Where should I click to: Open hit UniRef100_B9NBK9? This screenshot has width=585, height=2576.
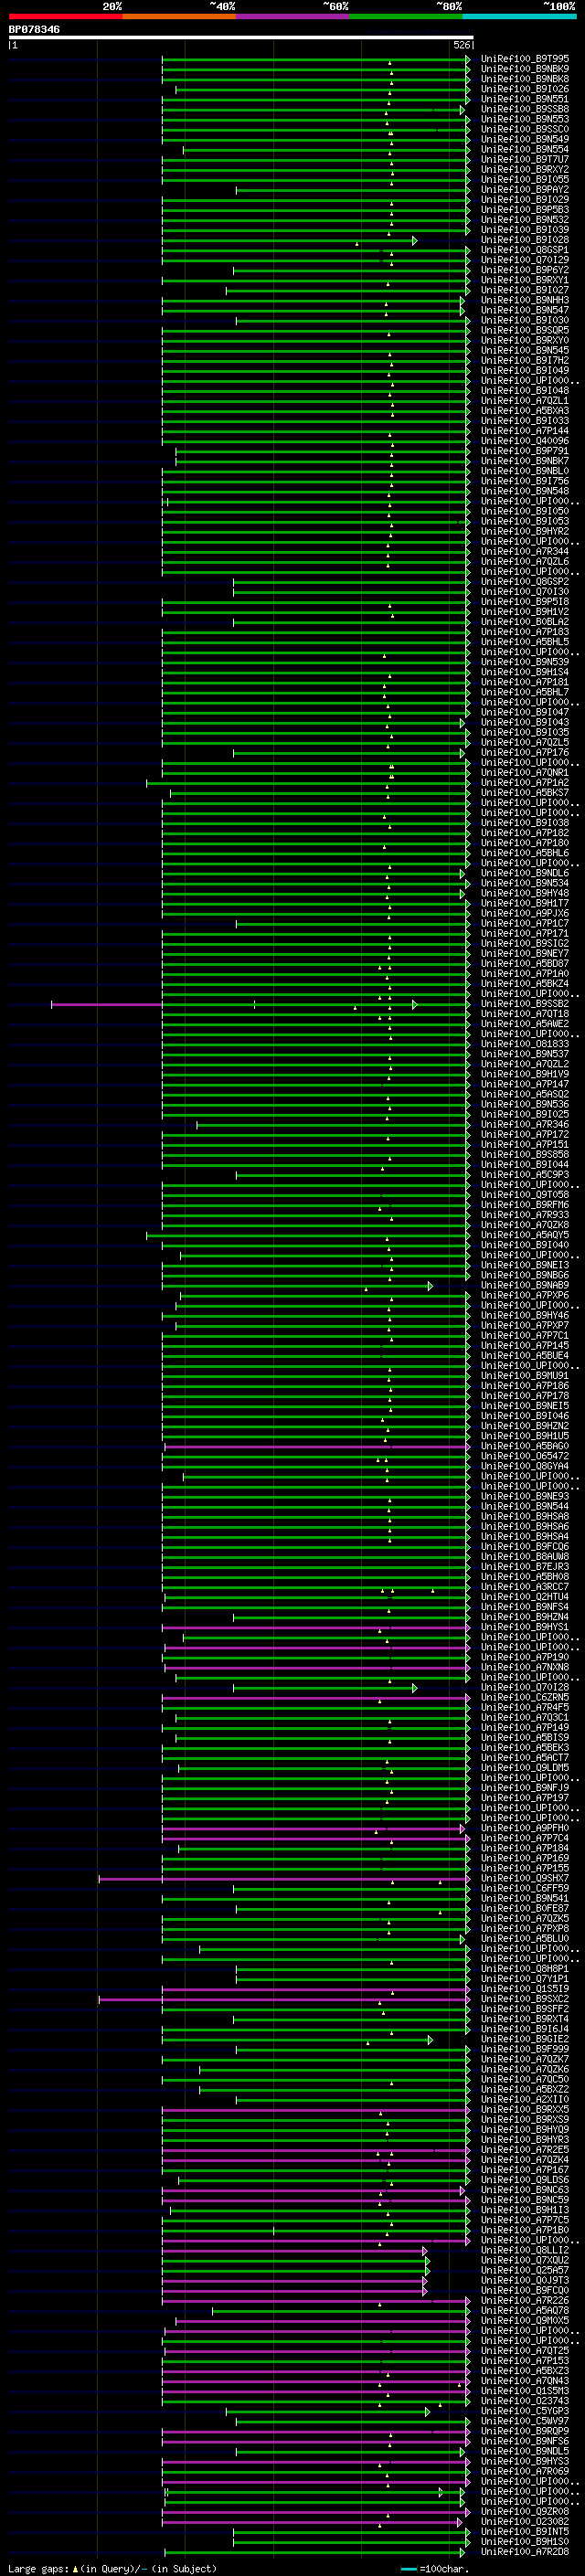pyautogui.click(x=525, y=69)
